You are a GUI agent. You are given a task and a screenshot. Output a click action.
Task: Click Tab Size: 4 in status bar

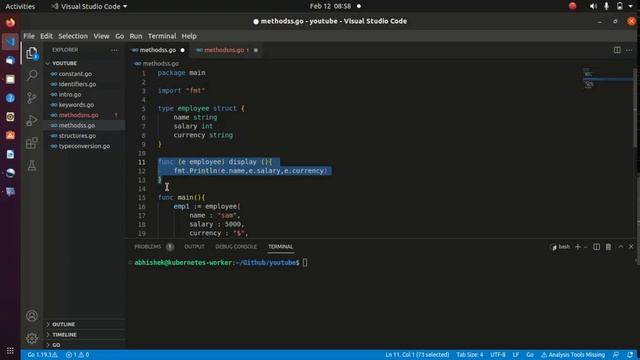[469, 355]
